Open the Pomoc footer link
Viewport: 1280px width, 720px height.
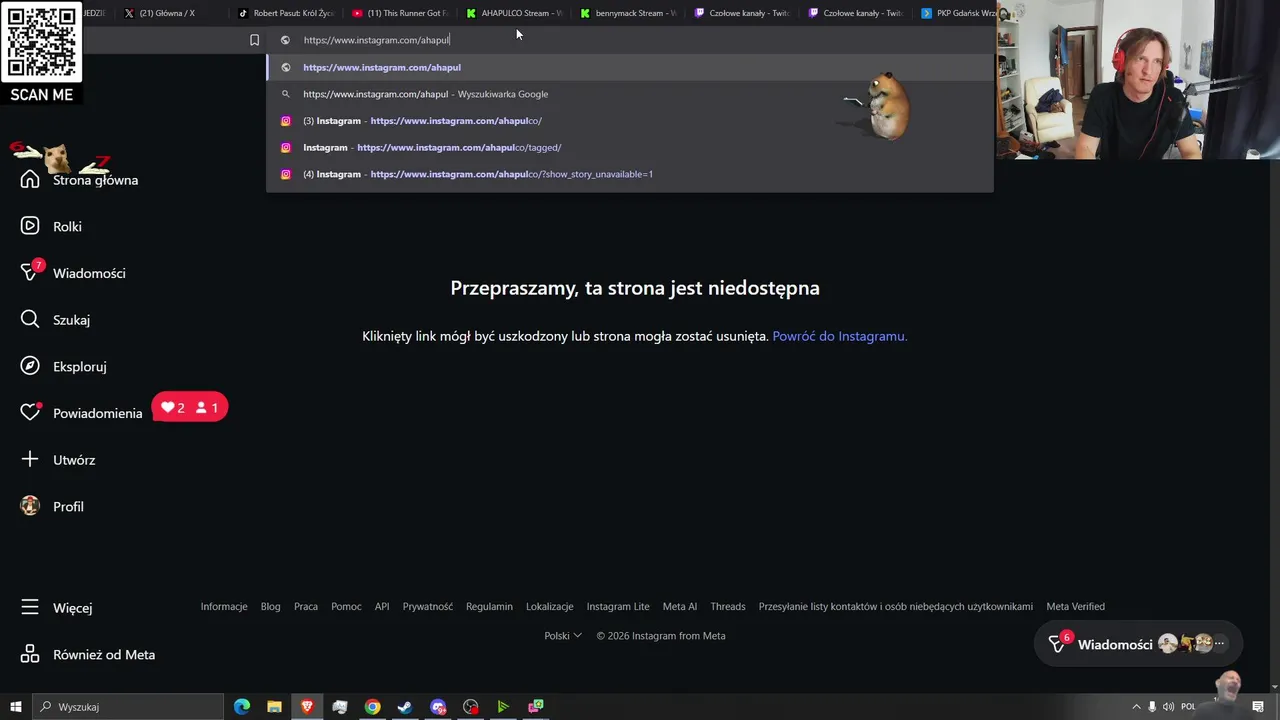[346, 607]
